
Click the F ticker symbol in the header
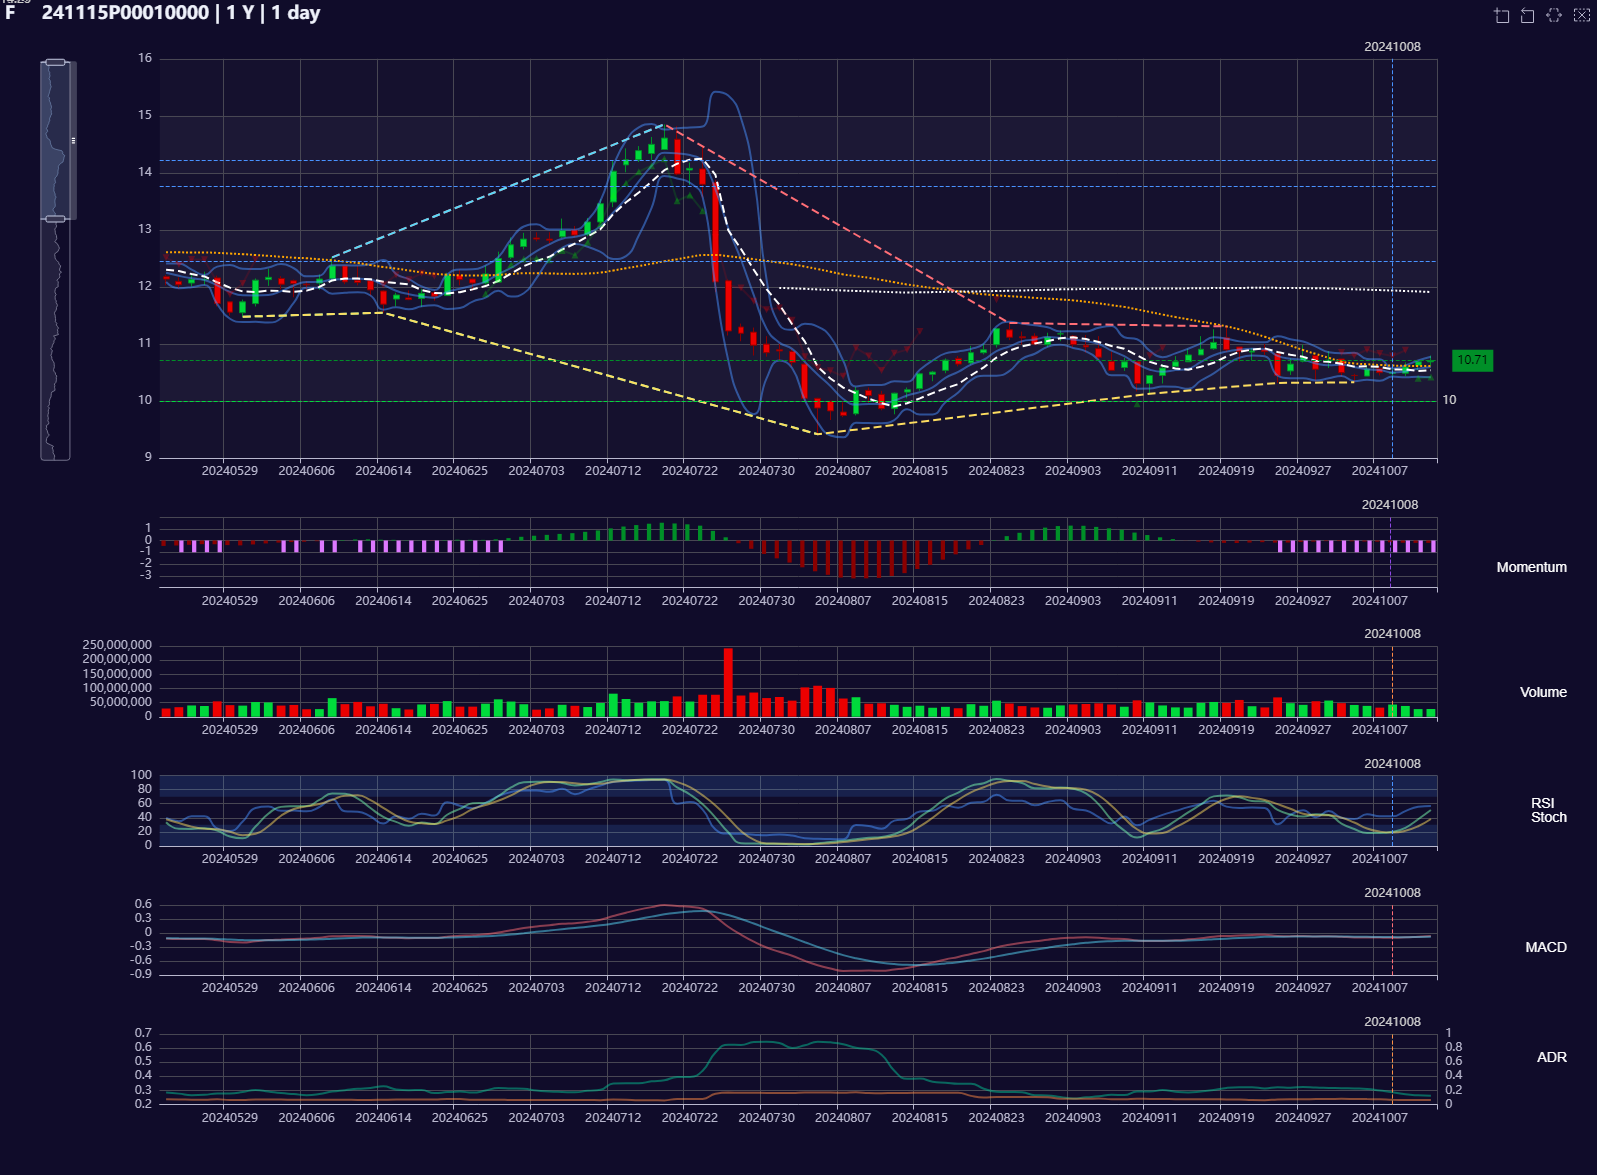click(10, 13)
